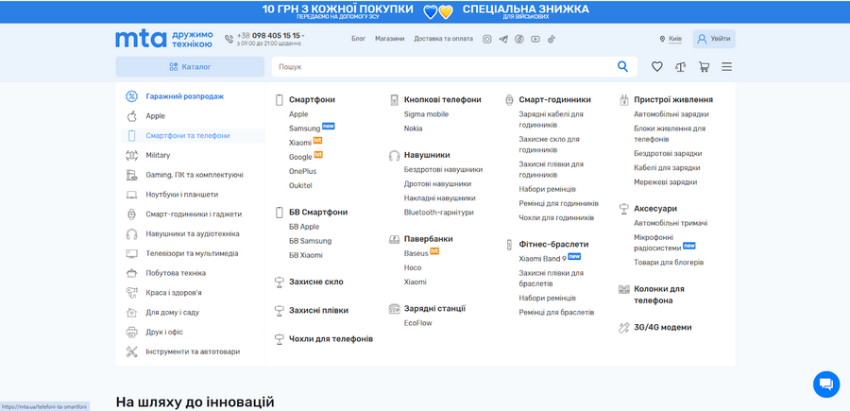Viewport: 850px width, 411px height.
Task: Open EcoFlow charging stations link
Action: click(418, 323)
